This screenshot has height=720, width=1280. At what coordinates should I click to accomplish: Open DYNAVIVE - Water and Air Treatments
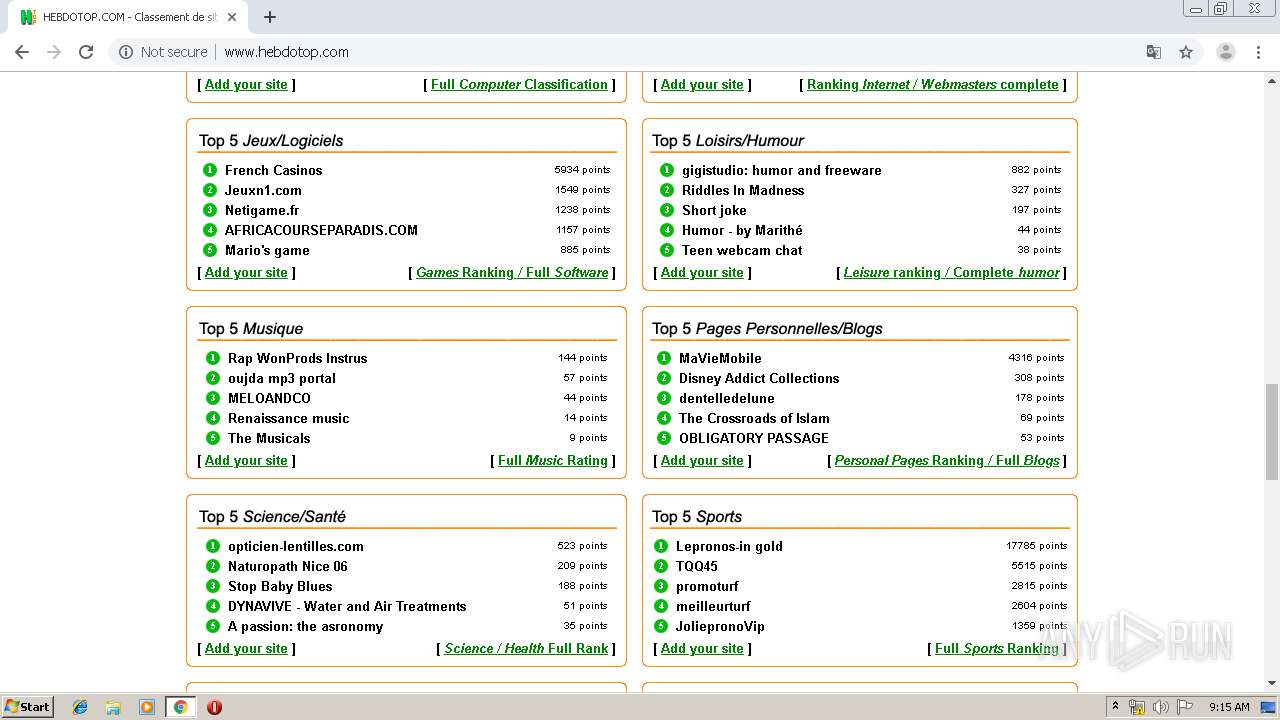[347, 606]
